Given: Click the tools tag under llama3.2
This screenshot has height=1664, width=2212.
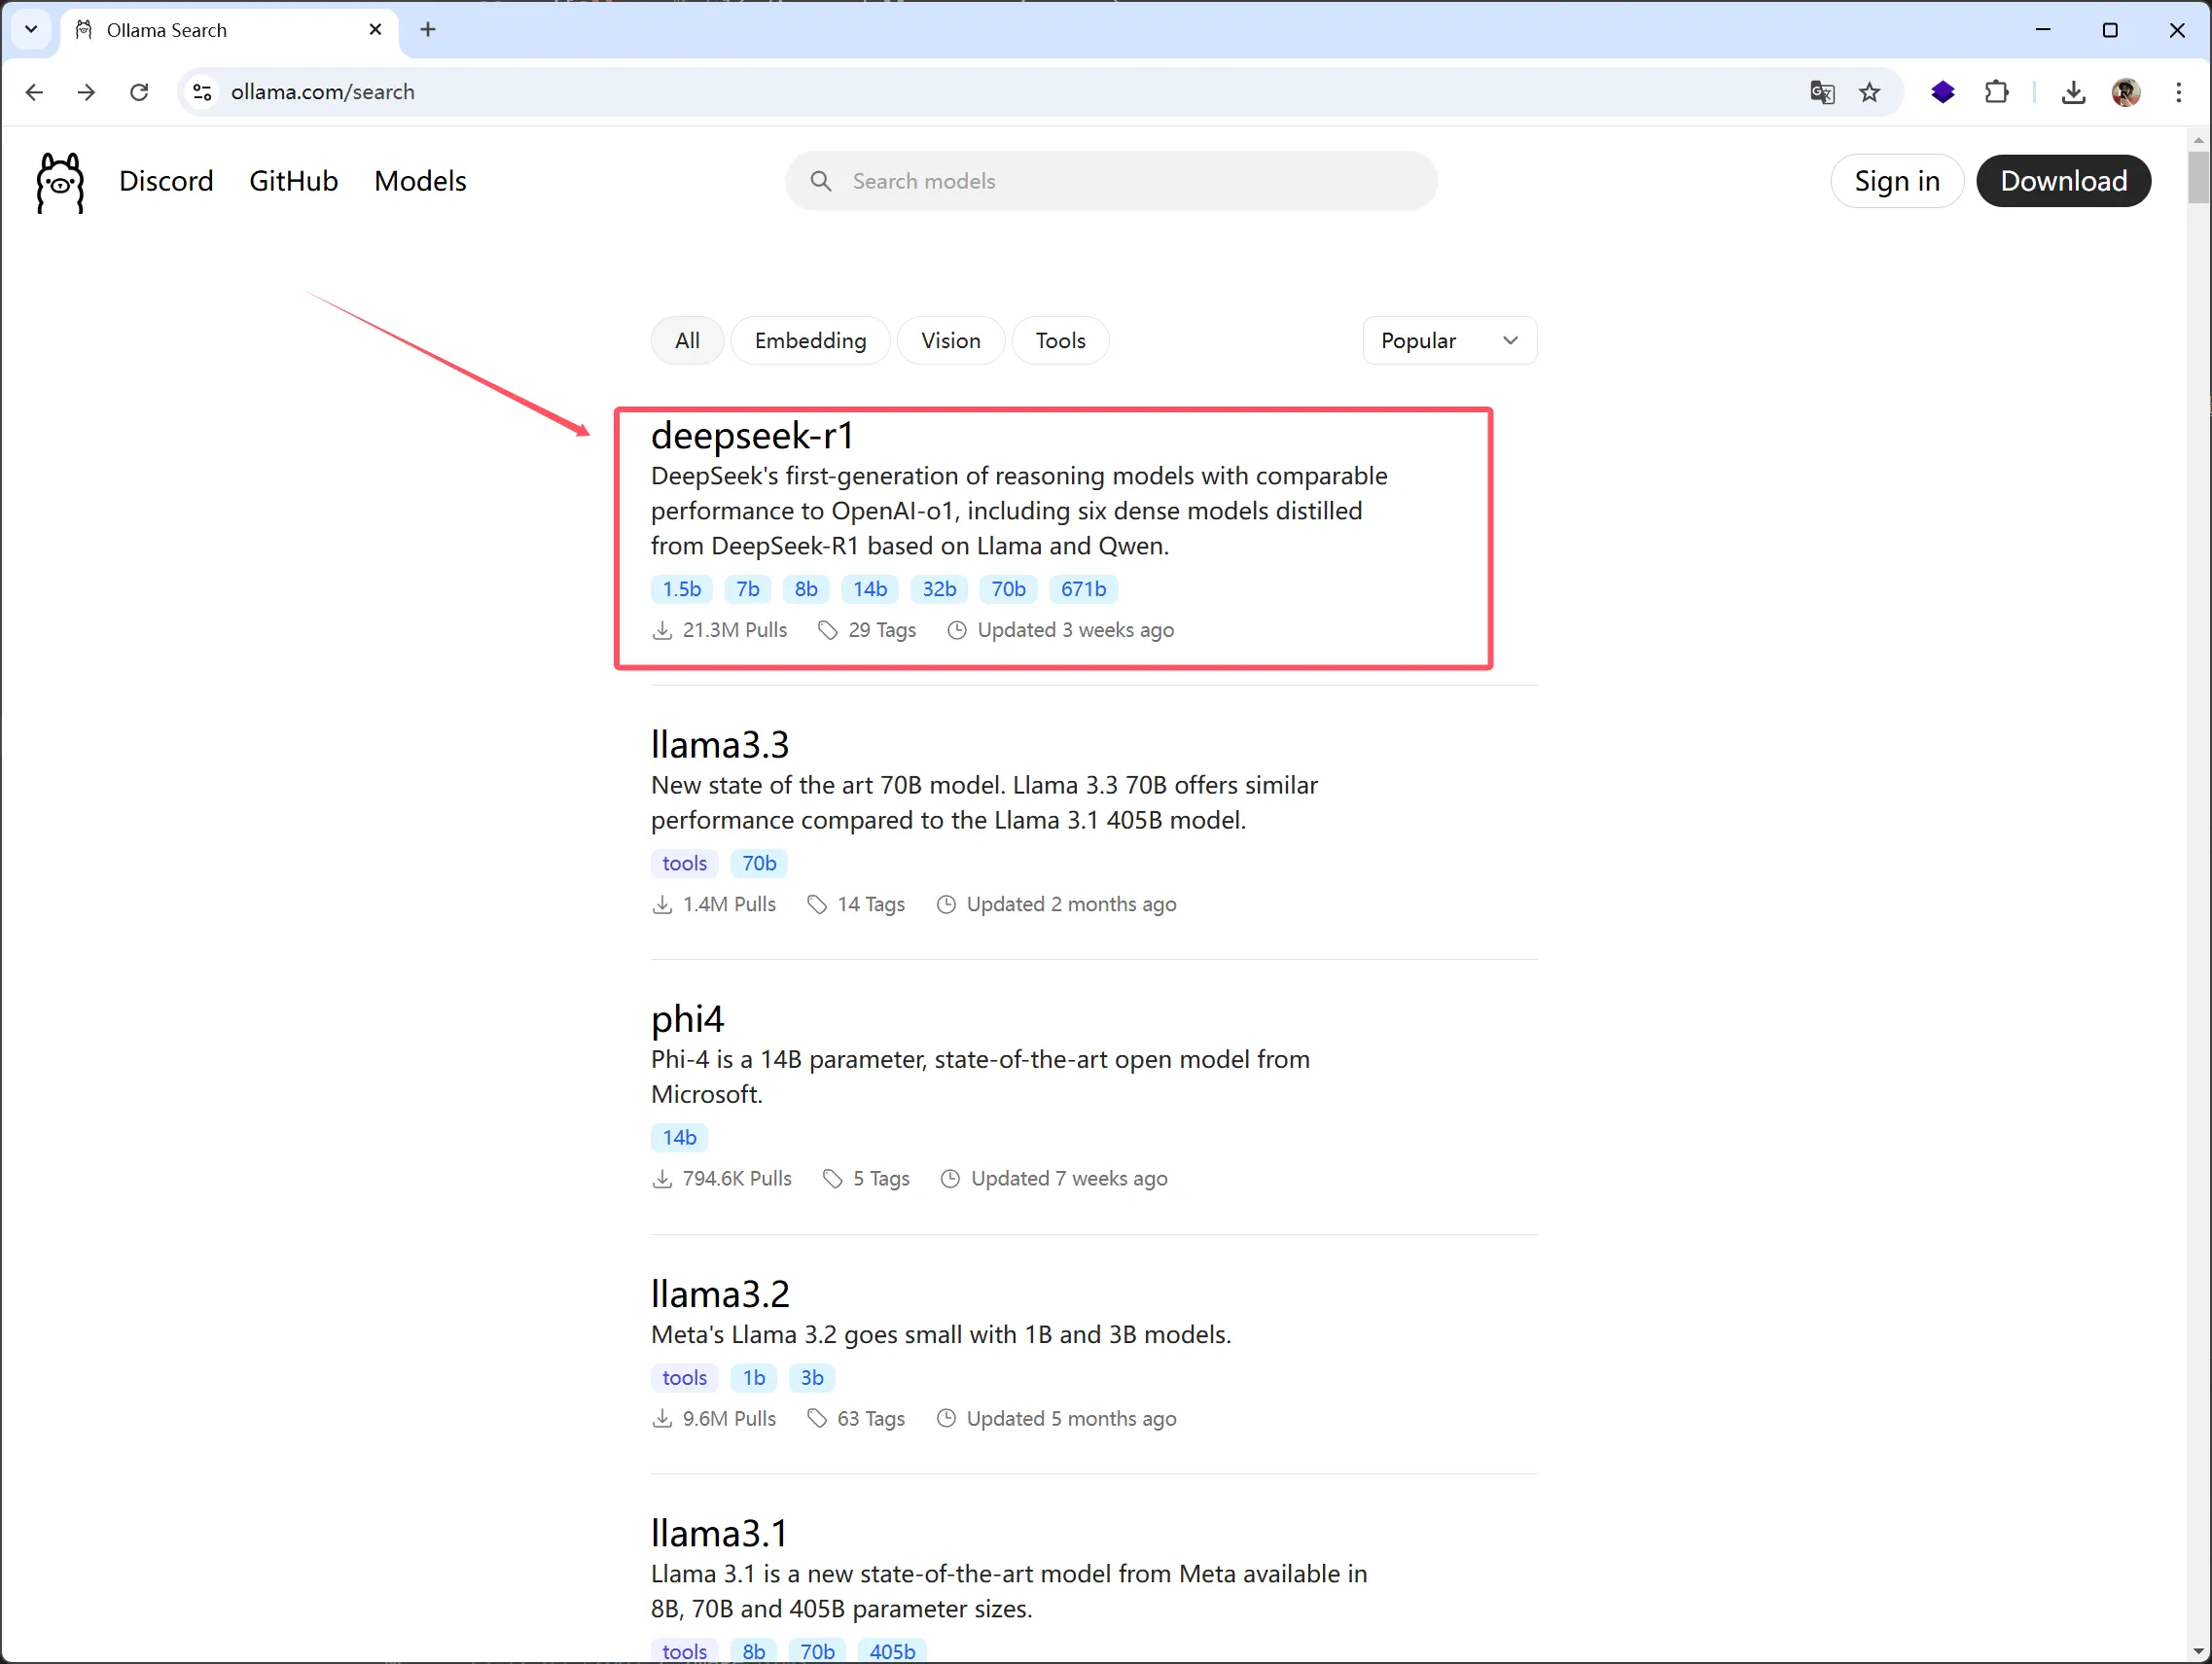Looking at the screenshot, I should coord(684,1378).
